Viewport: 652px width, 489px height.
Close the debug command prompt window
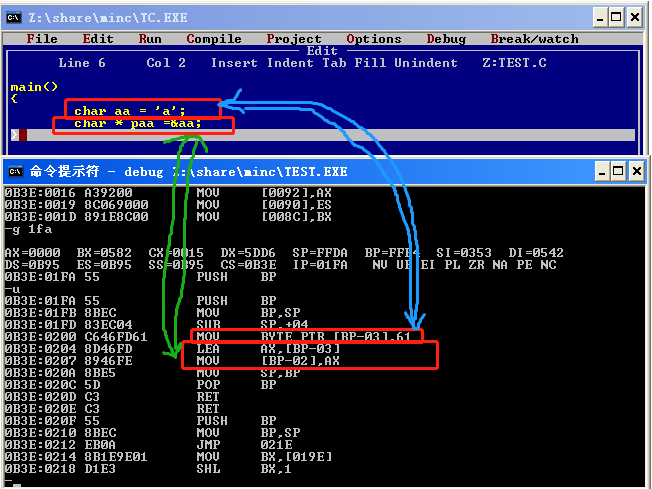pyautogui.click(x=637, y=171)
